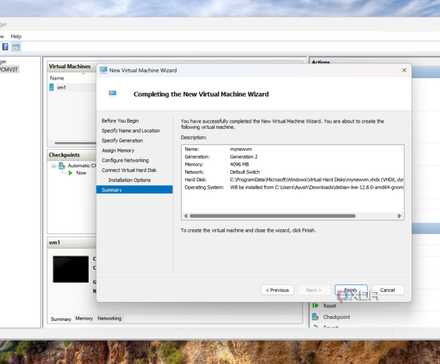Click the console pane toolbar icon beside Help
The height and width of the screenshot is (364, 440).
click(16, 47)
